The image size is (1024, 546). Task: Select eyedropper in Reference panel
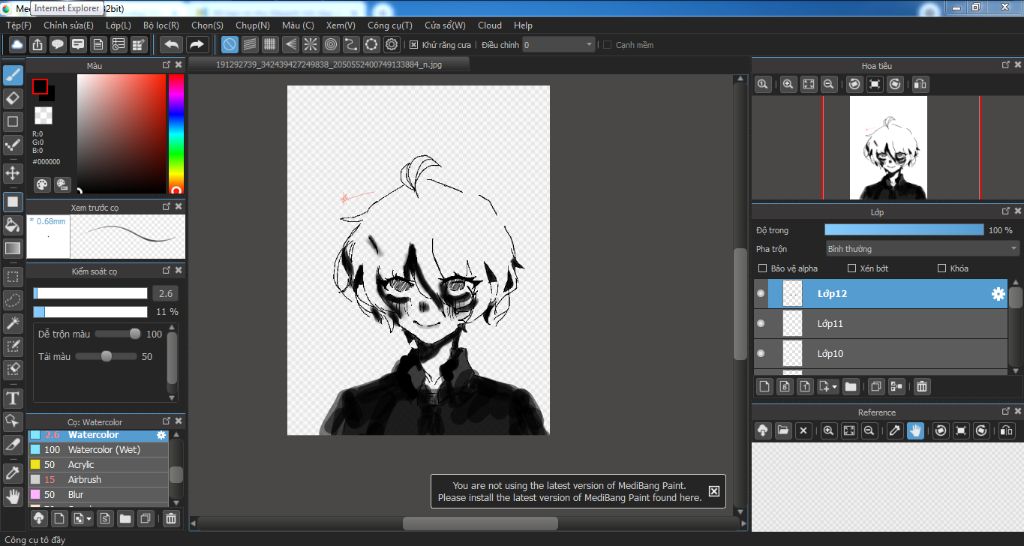coord(895,430)
